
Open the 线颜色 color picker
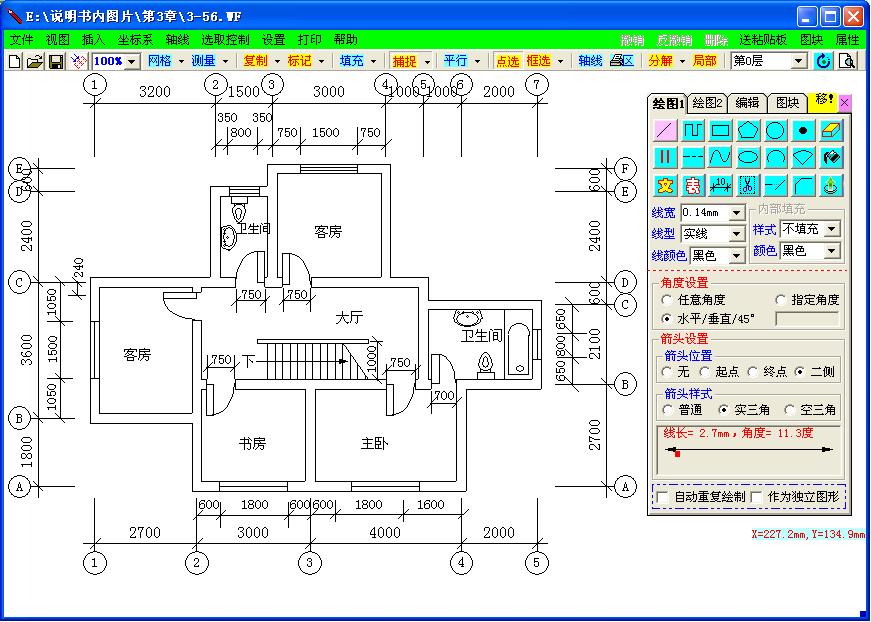[737, 253]
